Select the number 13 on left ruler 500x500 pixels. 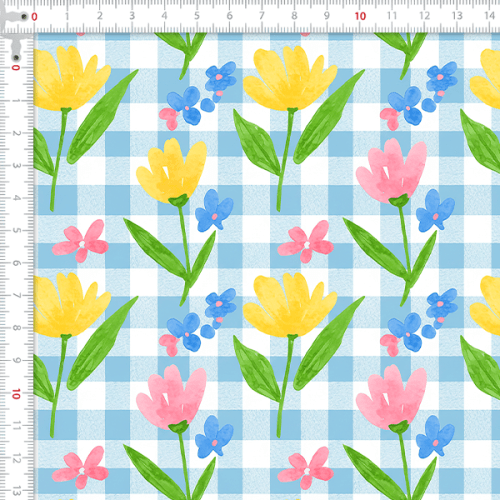16,491
